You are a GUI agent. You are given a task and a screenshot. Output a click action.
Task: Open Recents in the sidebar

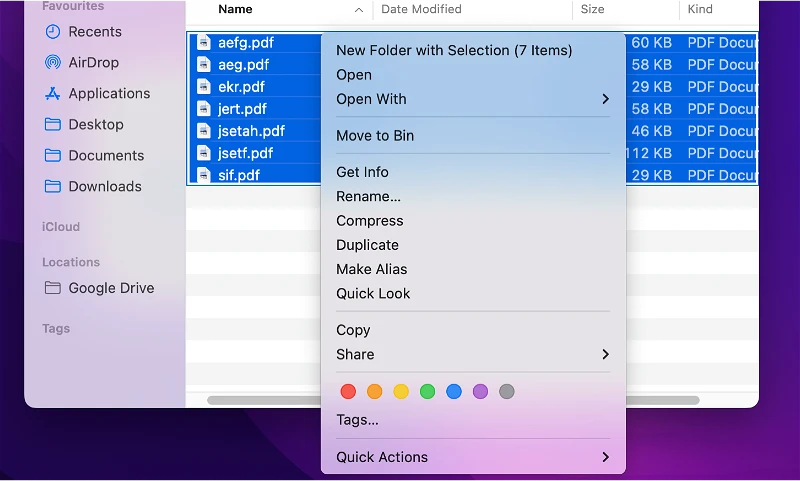(95, 32)
